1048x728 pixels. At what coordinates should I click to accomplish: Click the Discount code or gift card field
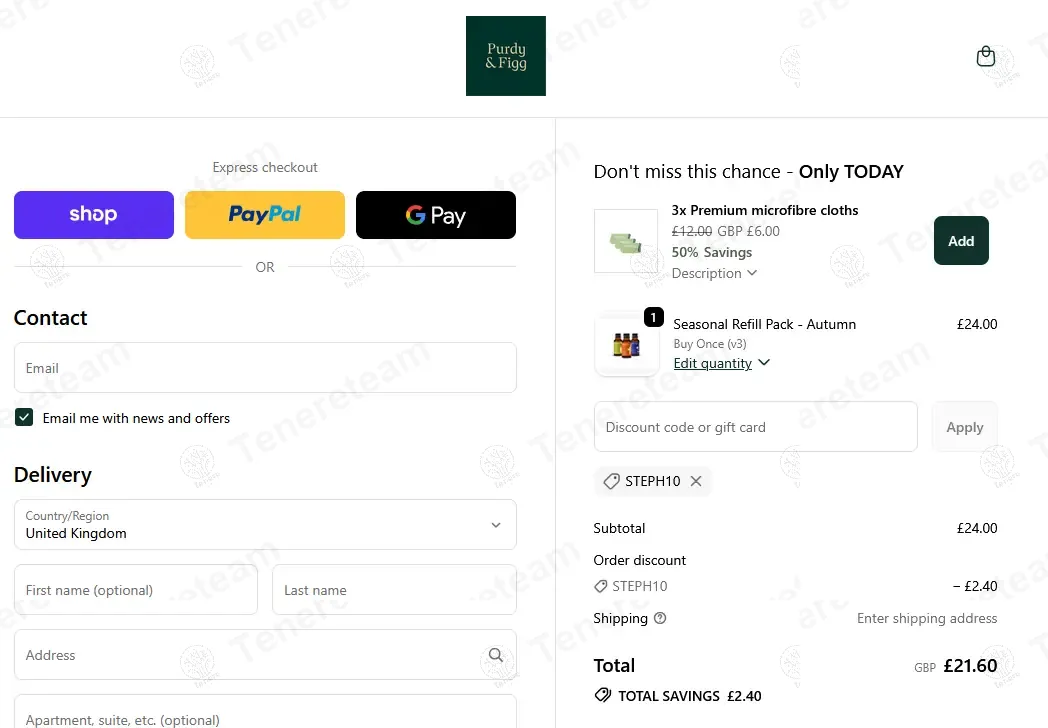click(x=755, y=427)
